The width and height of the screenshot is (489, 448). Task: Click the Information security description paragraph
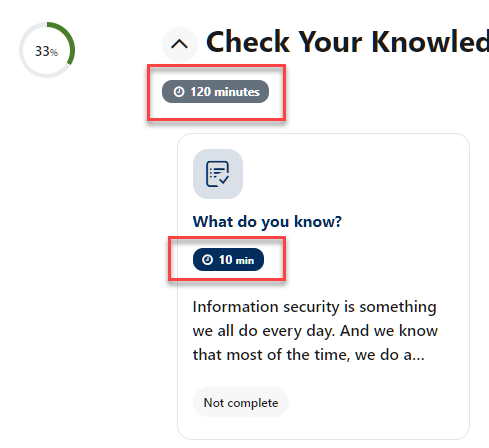click(x=315, y=331)
